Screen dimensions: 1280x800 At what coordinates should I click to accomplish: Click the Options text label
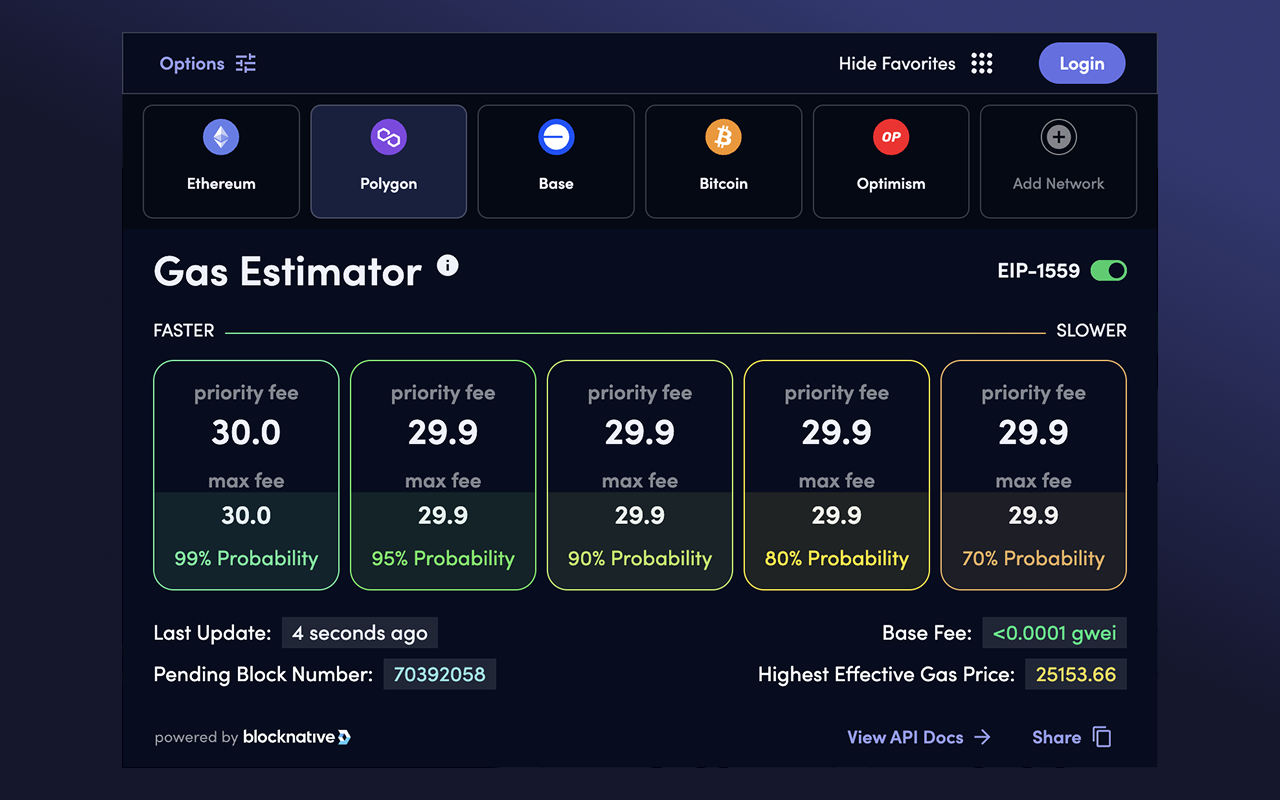click(x=192, y=64)
